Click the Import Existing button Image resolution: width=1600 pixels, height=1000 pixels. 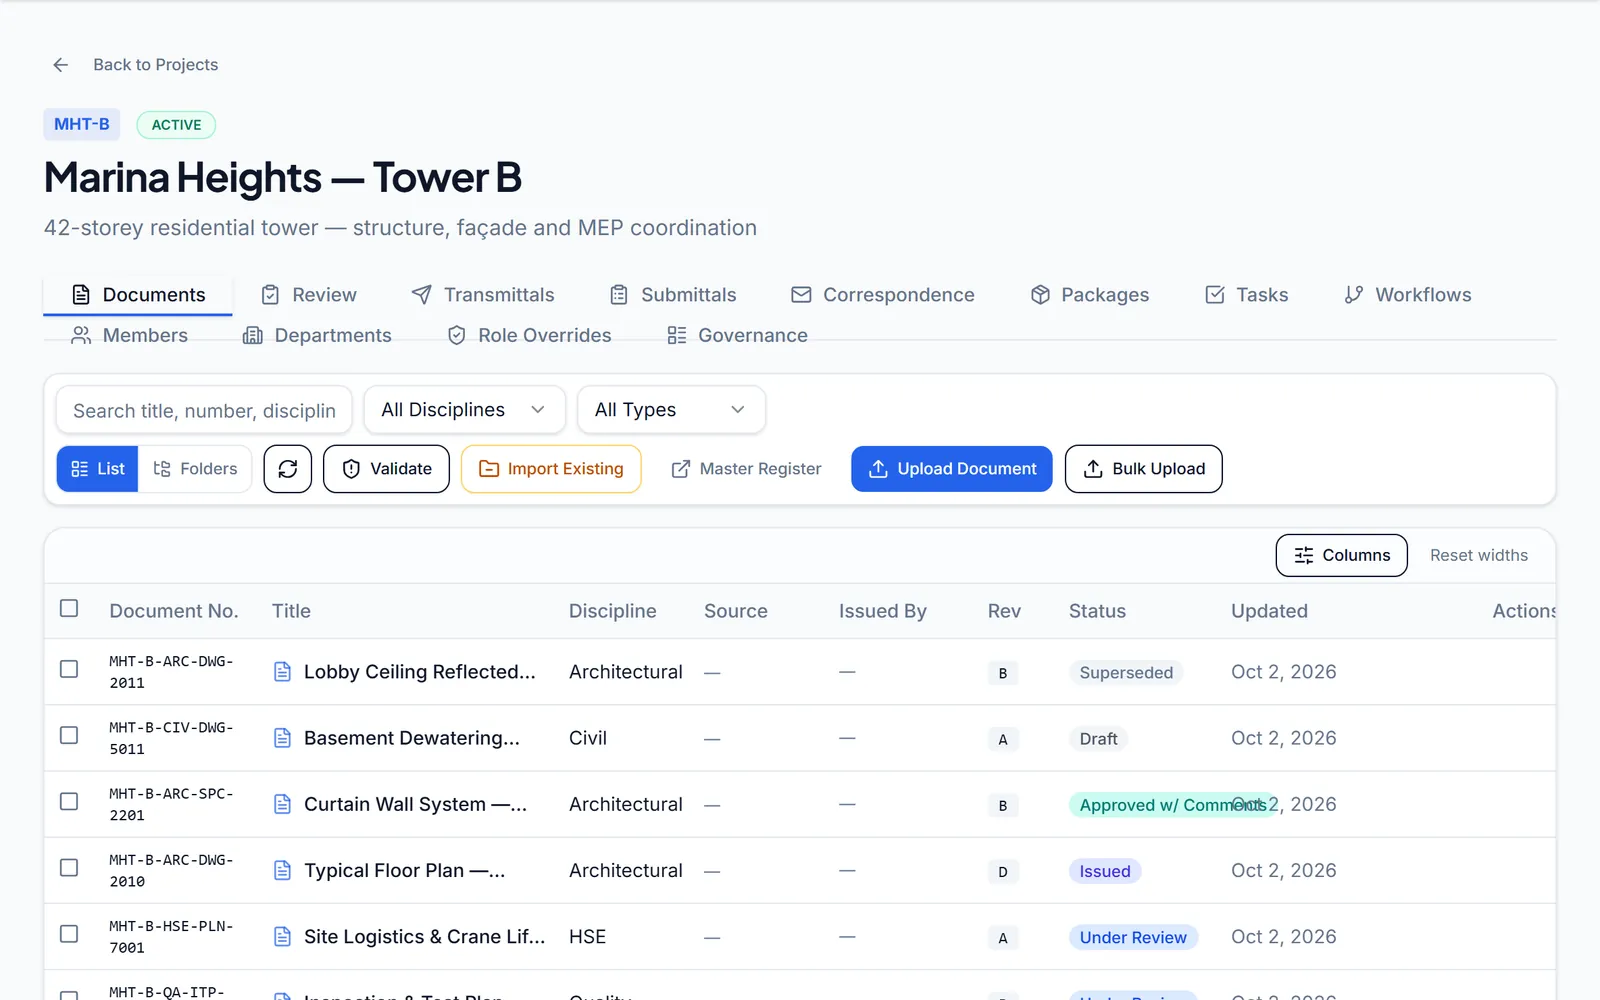[x=551, y=469]
